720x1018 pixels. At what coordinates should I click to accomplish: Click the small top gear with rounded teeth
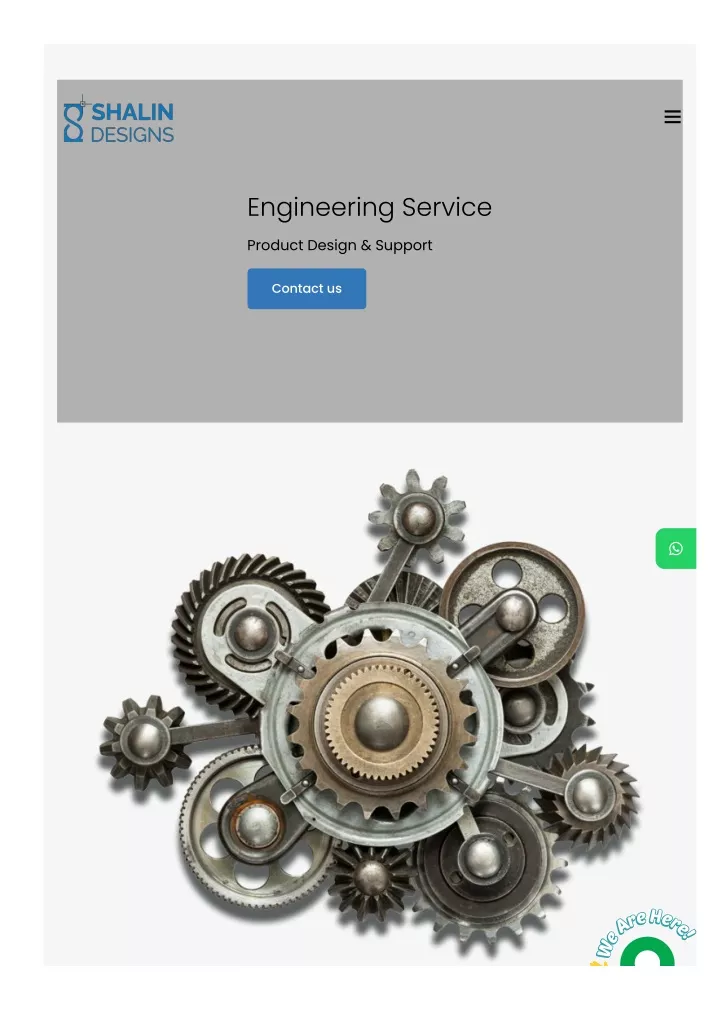417,515
